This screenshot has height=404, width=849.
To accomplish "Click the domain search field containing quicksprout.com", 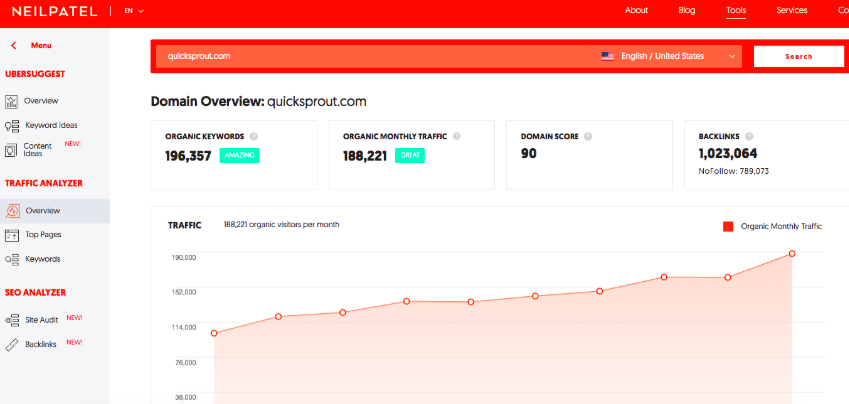I will tap(370, 56).
